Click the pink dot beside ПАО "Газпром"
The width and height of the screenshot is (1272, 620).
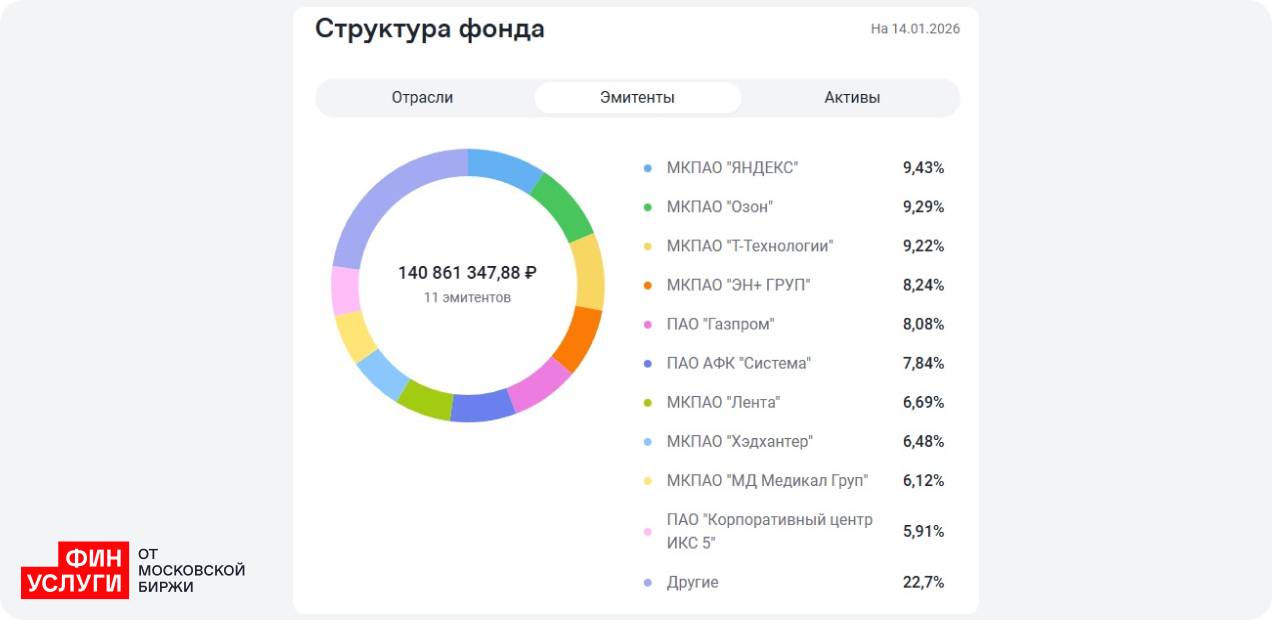click(x=647, y=324)
